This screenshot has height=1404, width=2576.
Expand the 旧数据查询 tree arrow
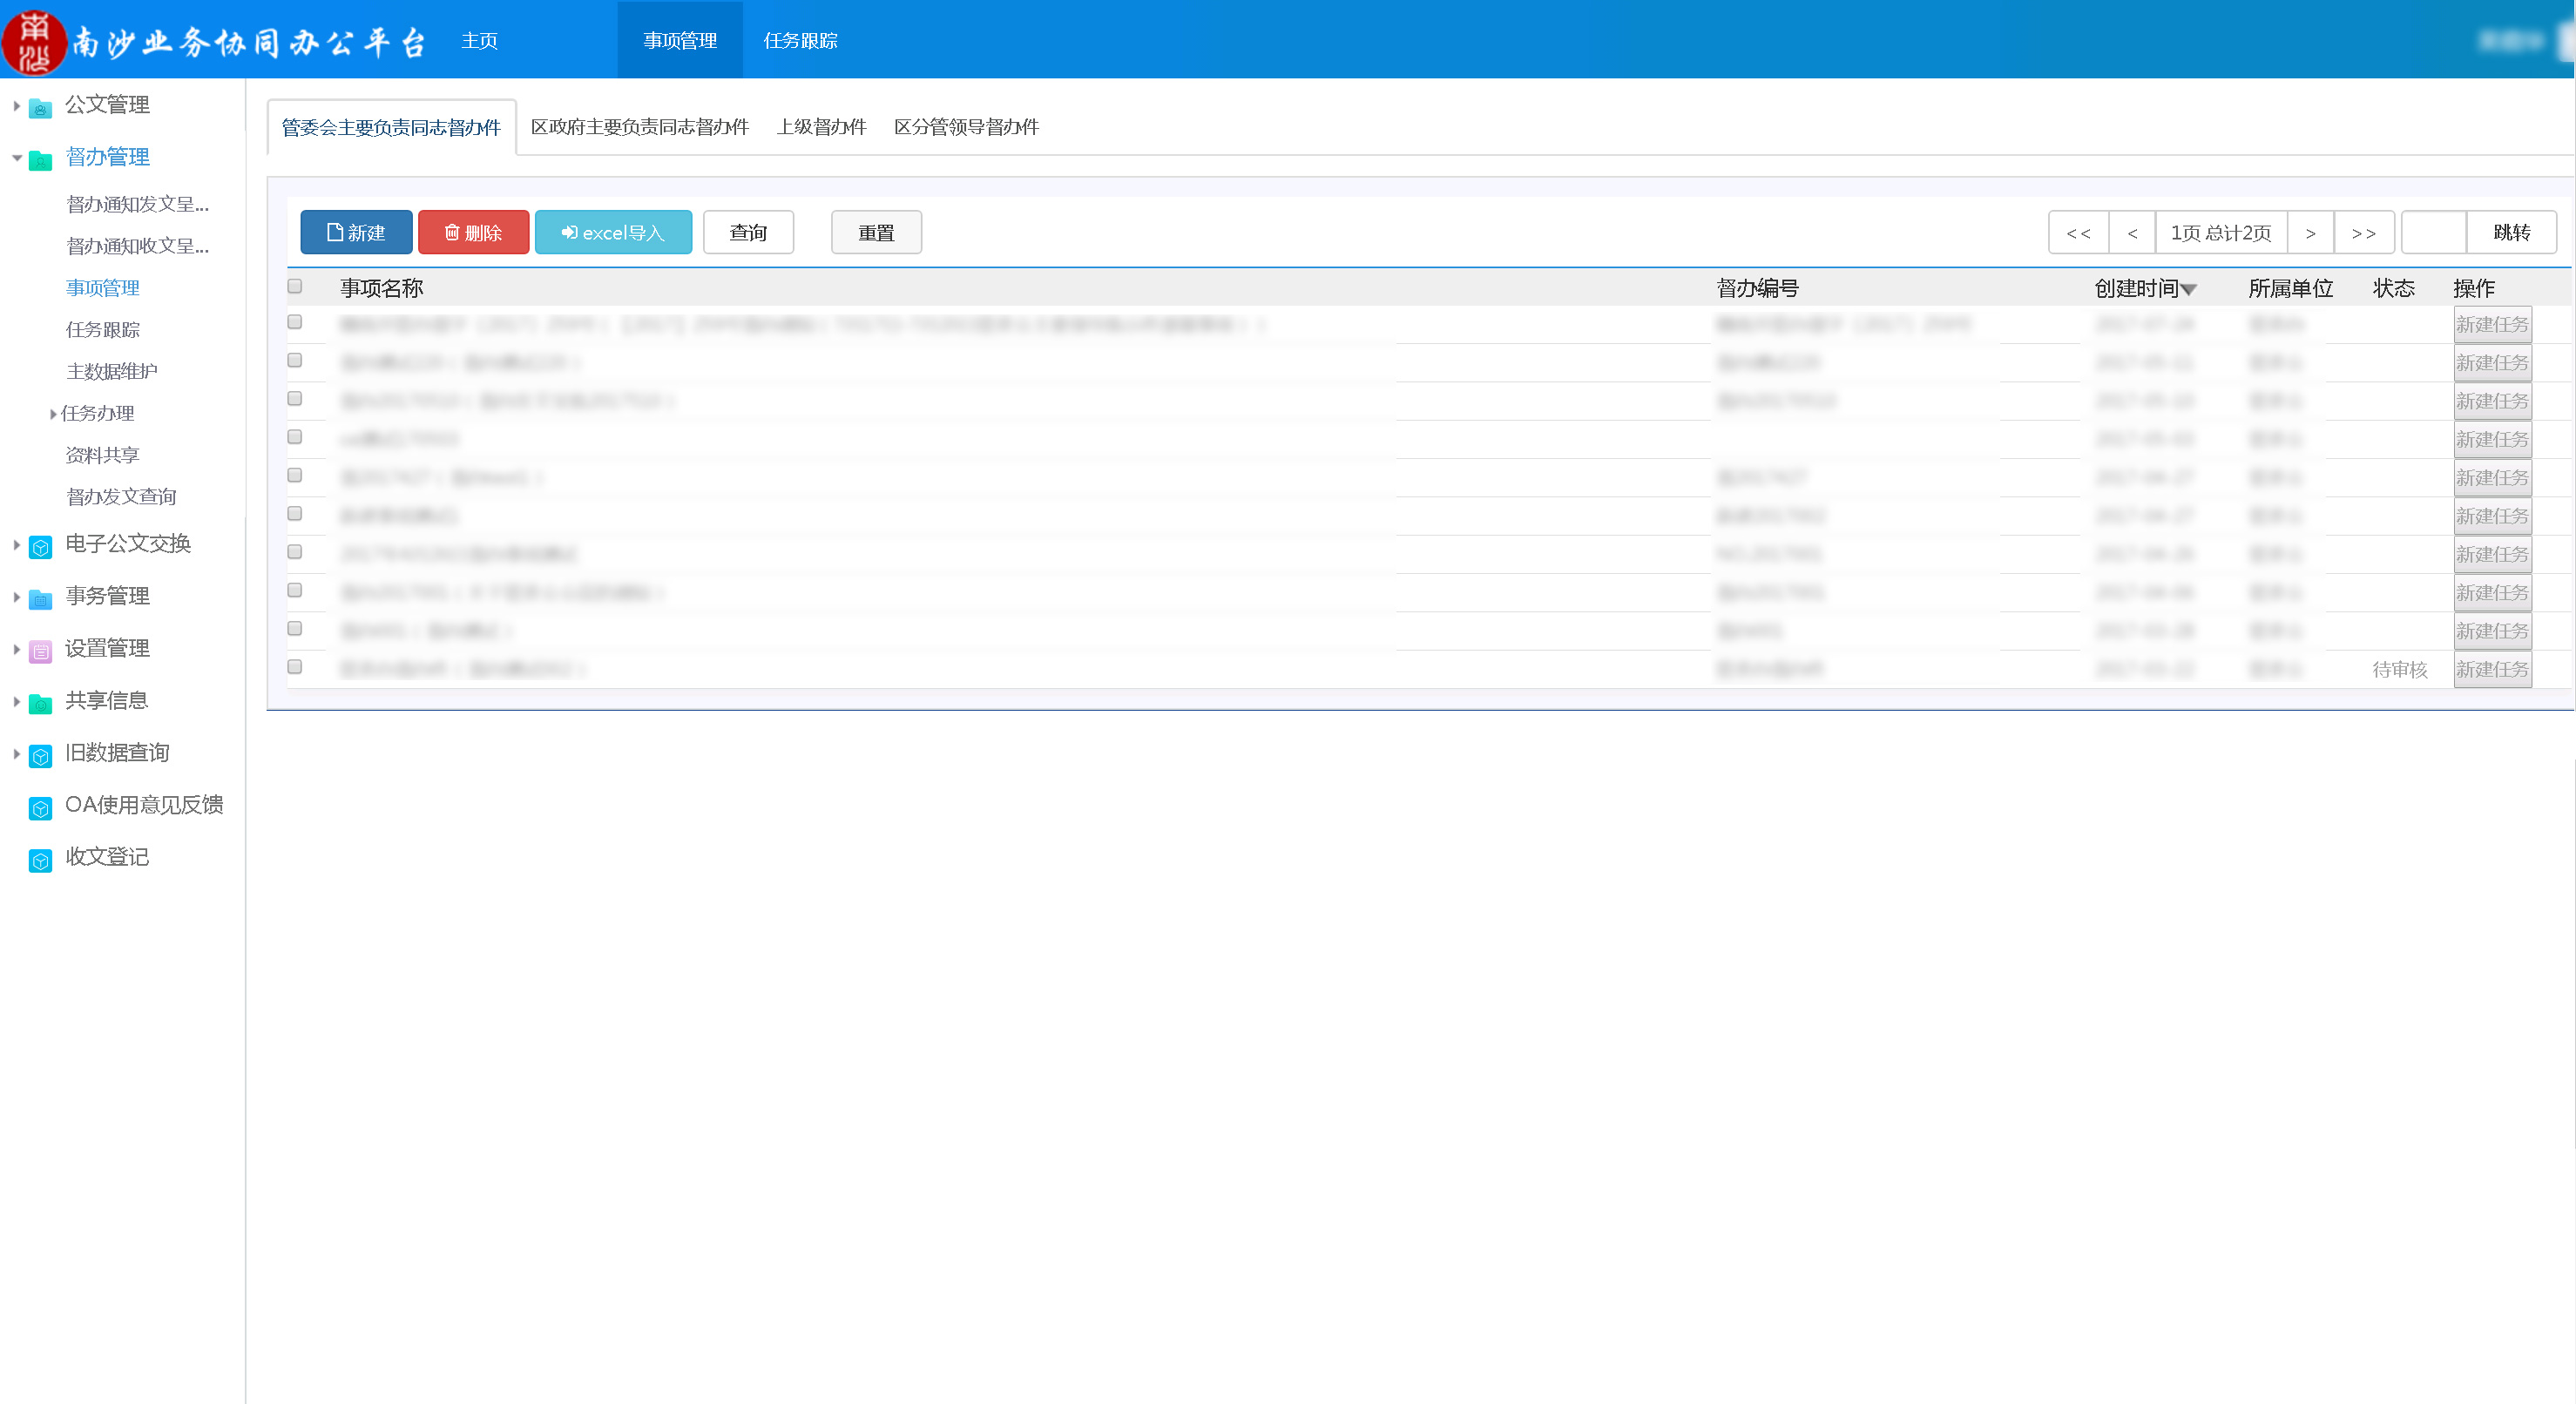click(x=16, y=753)
